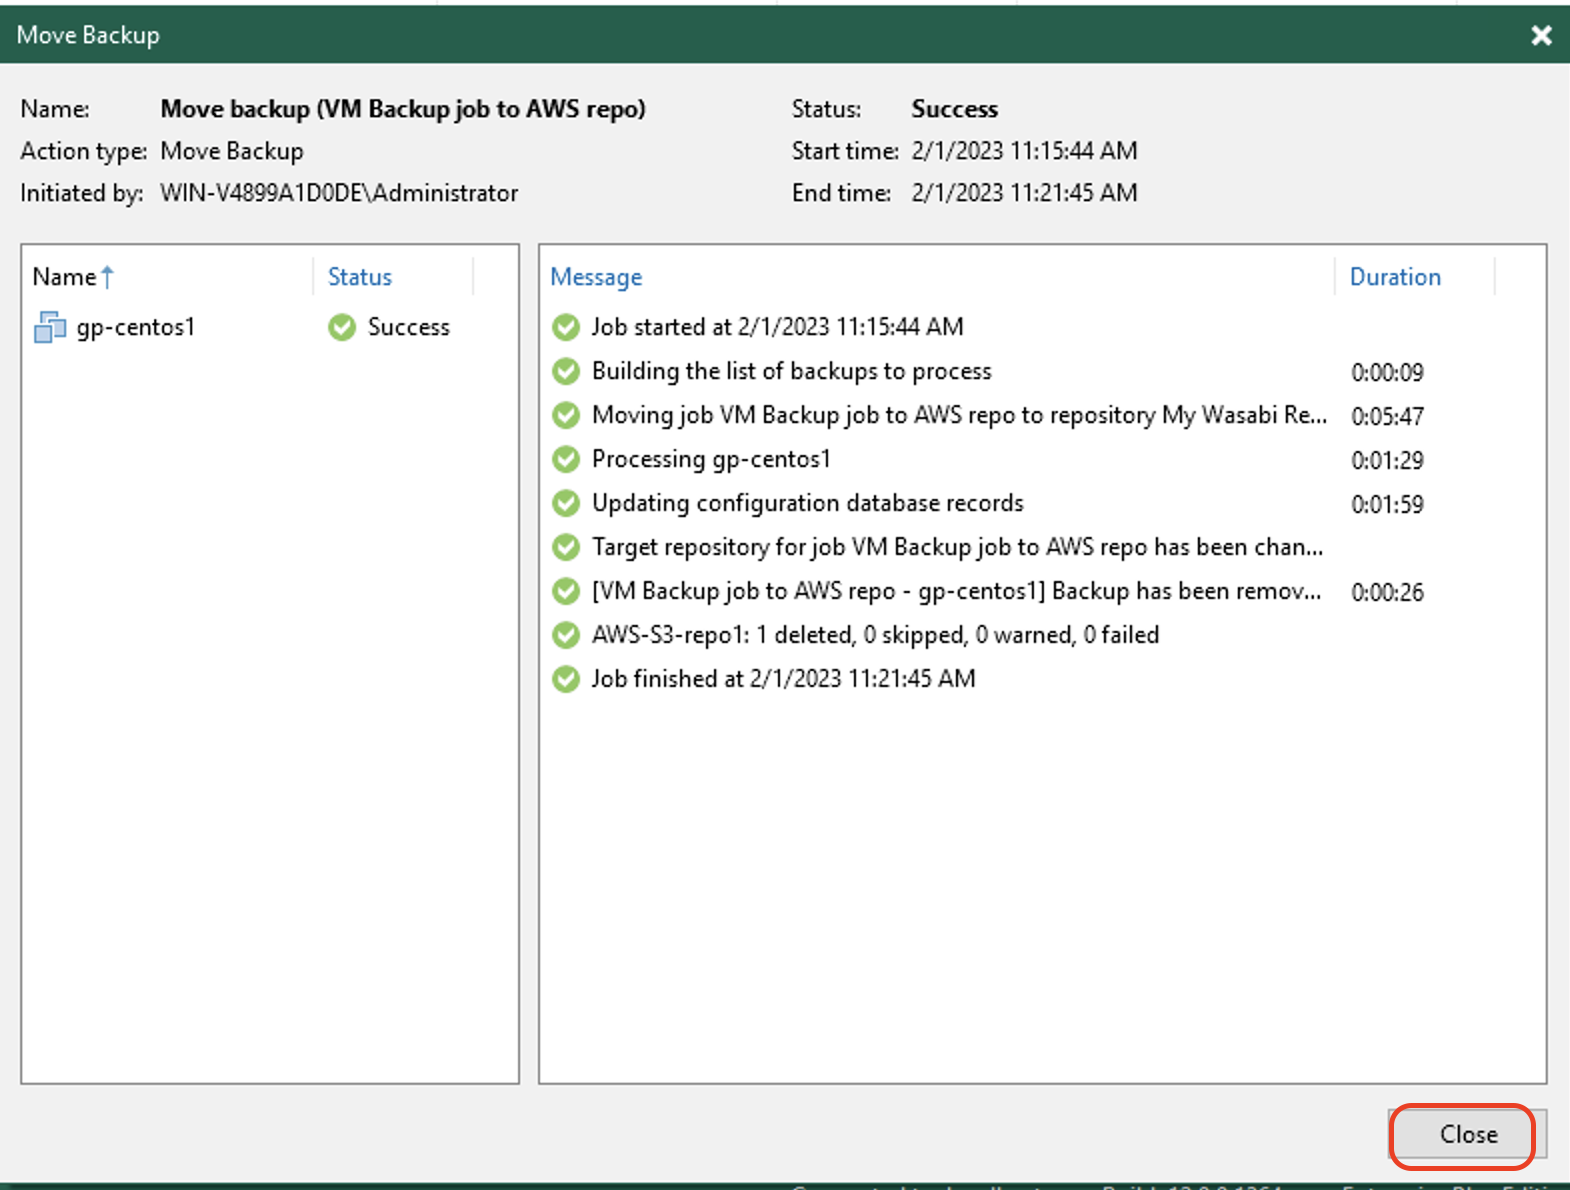Click the job name 'Move backup (VM Backup job to AWS repo)'

403,109
